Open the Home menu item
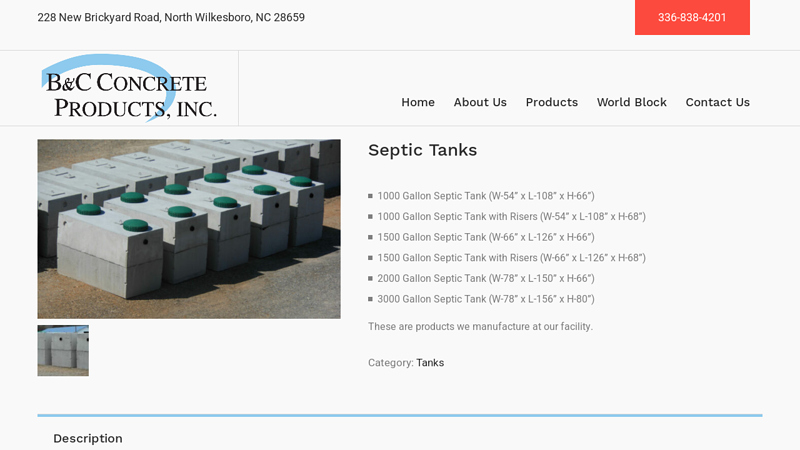Viewport: 800px width, 450px height. pyautogui.click(x=418, y=102)
